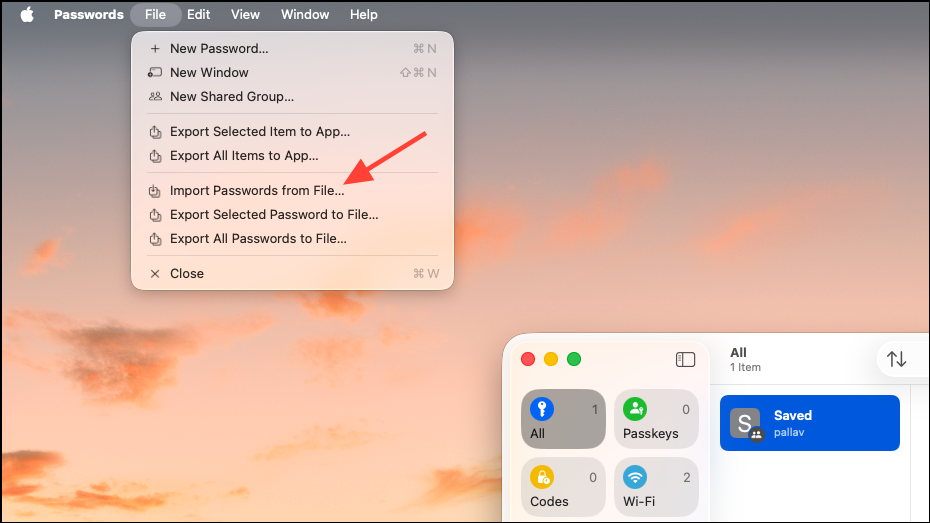Image resolution: width=930 pixels, height=523 pixels.
Task: Click the blue key icon for All
Action: point(542,409)
